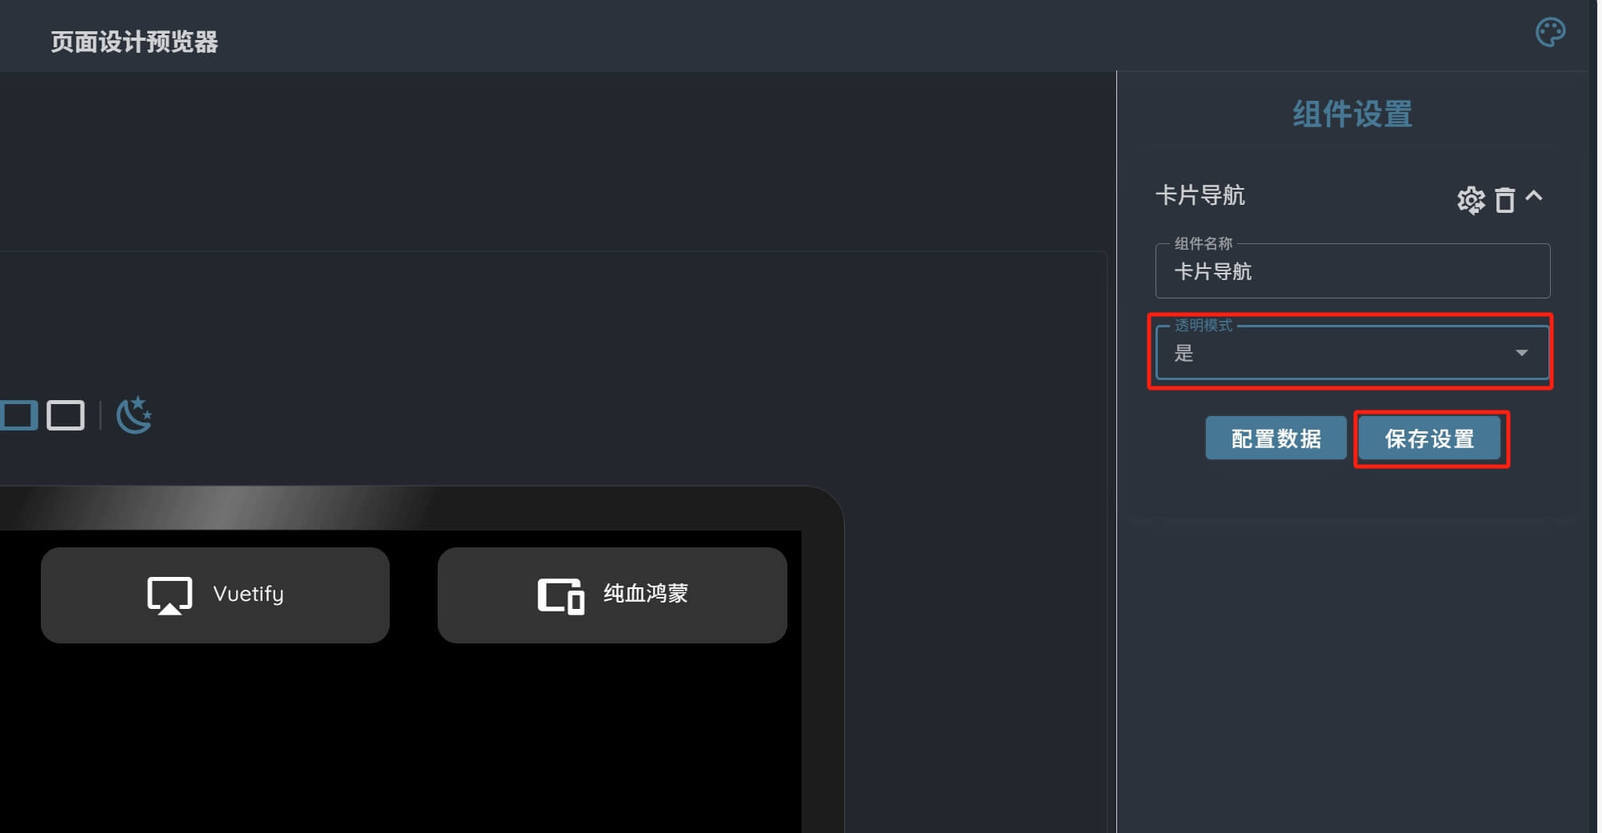Click the 页面设计预览器 title

click(x=134, y=42)
